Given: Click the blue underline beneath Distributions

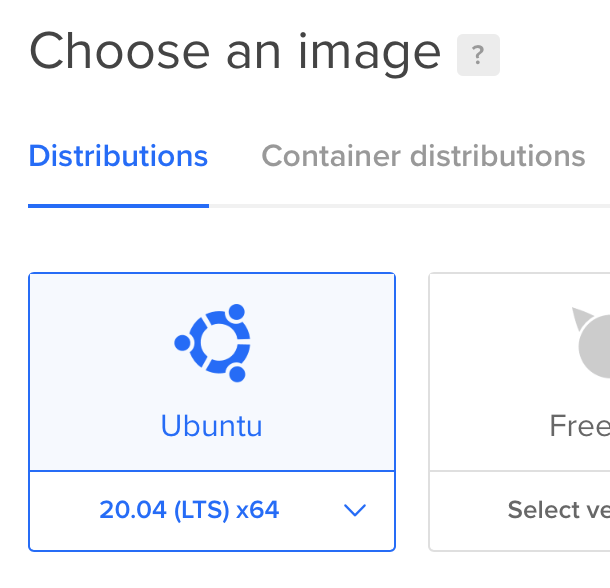Looking at the screenshot, I should coord(118,206).
